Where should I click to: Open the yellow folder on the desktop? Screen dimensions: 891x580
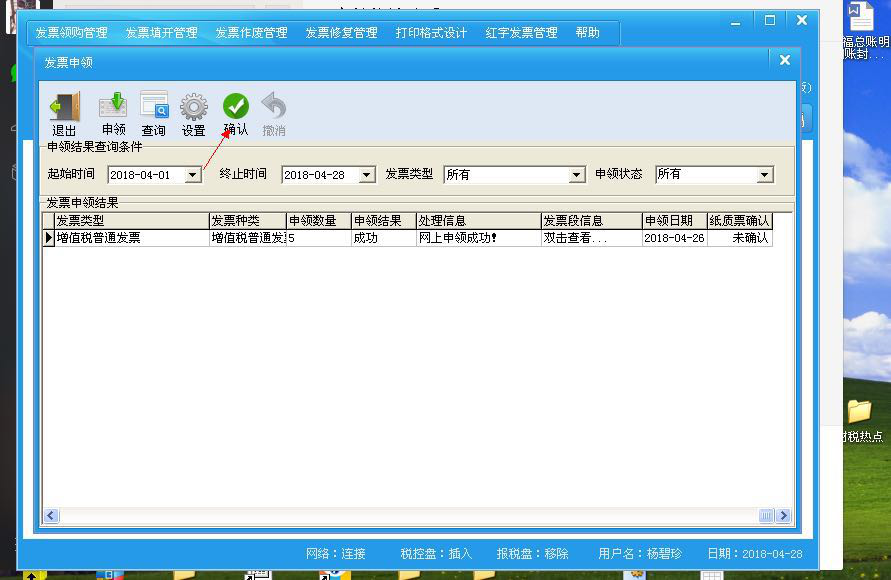(859, 411)
